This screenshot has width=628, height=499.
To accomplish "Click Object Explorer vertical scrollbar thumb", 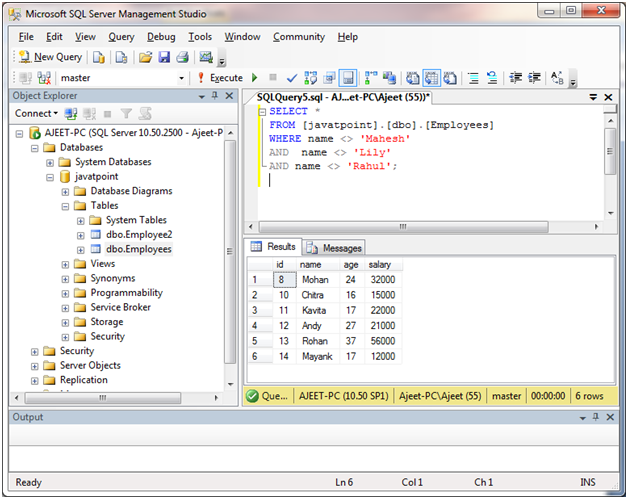I will [x=230, y=252].
